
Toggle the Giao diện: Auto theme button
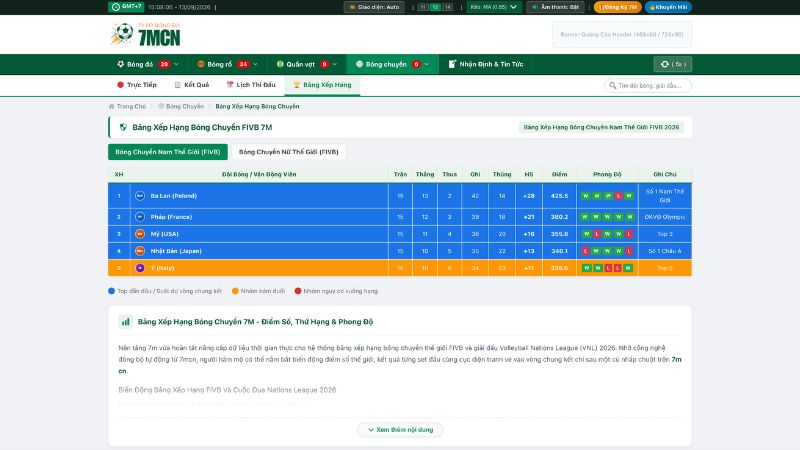click(374, 7)
